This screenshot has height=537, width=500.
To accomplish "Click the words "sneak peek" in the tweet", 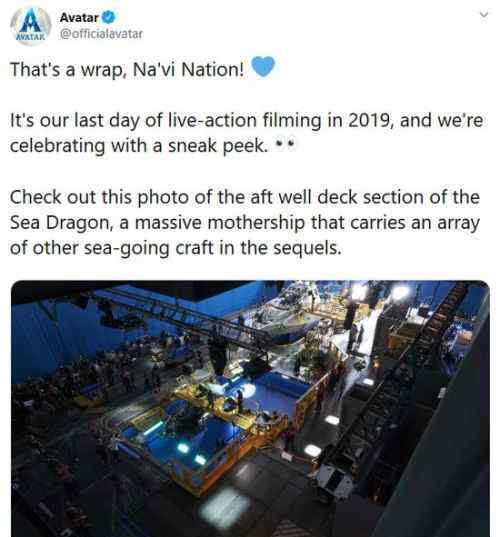I will (217, 146).
